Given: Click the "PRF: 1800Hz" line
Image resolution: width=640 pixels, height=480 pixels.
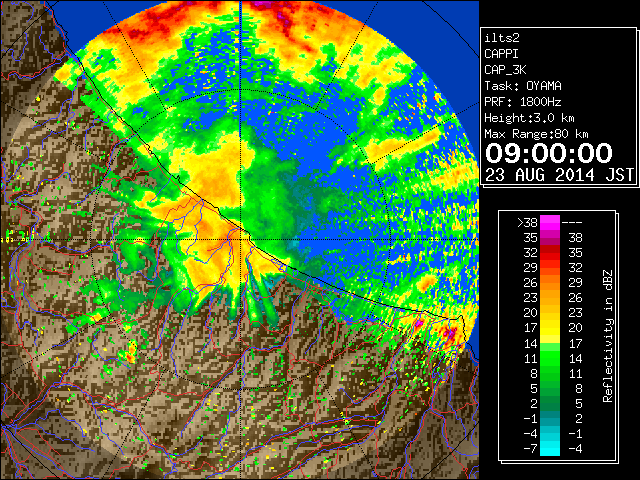Looking at the screenshot, I should tap(523, 102).
